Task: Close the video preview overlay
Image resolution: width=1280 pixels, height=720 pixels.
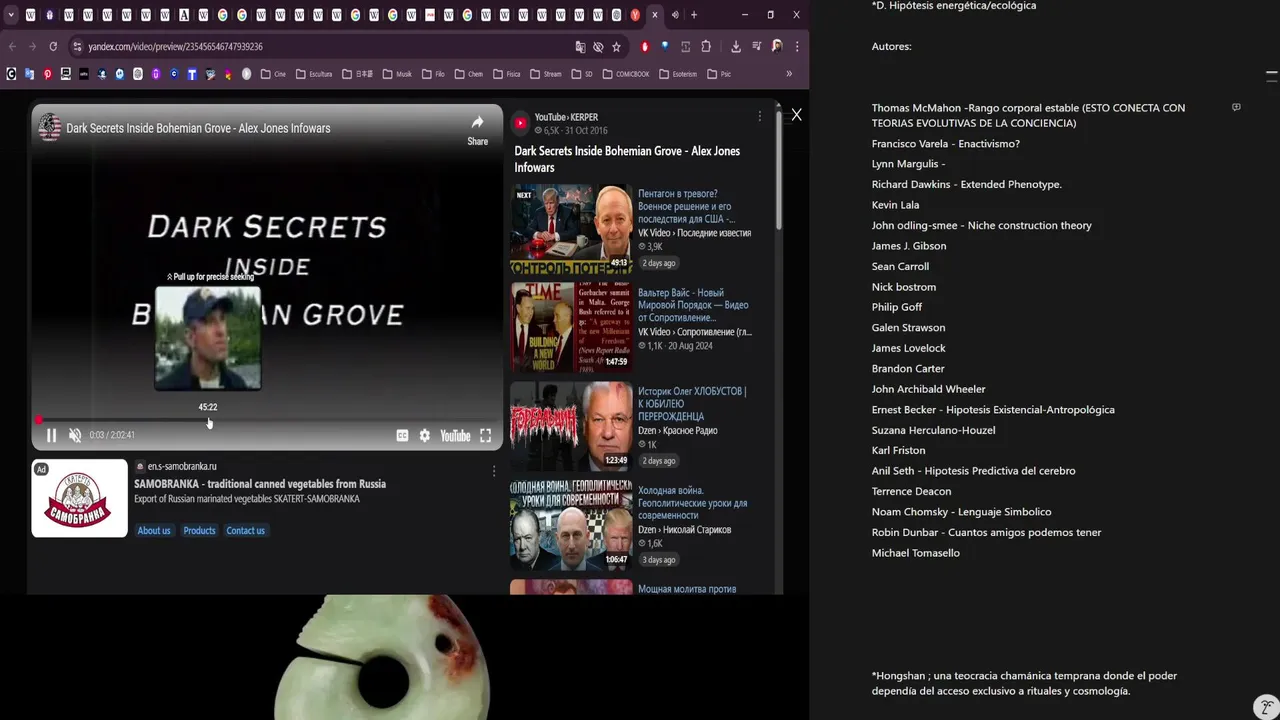Action: pos(796,115)
